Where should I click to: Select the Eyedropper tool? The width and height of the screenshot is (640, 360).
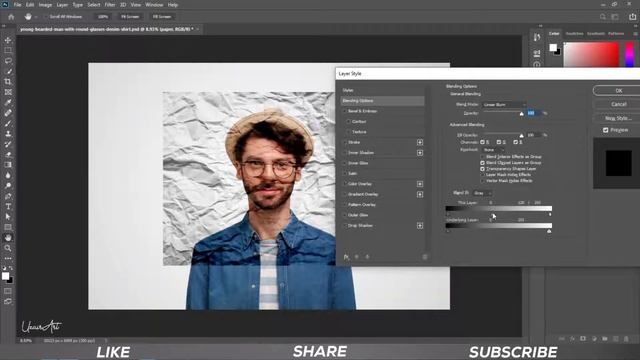point(8,102)
